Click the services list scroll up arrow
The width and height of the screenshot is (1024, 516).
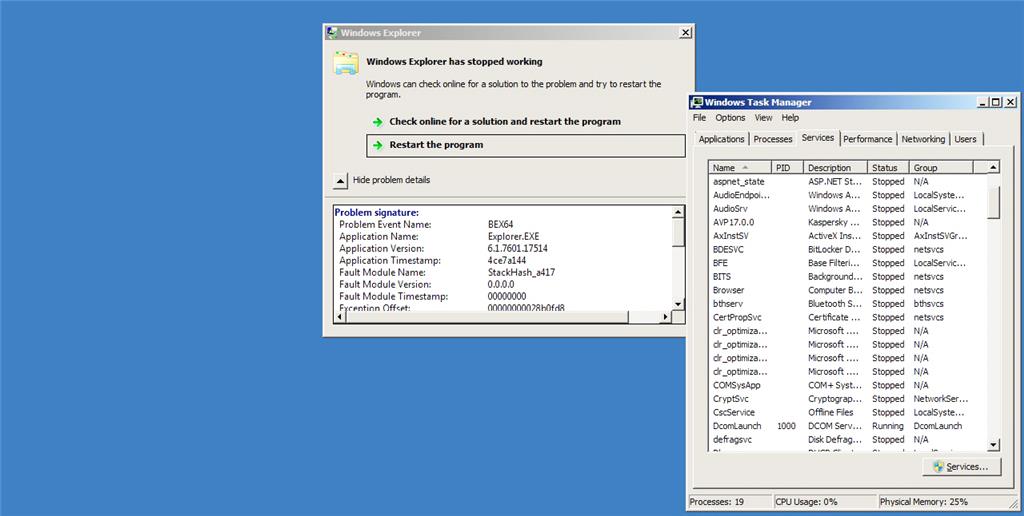pos(993,168)
